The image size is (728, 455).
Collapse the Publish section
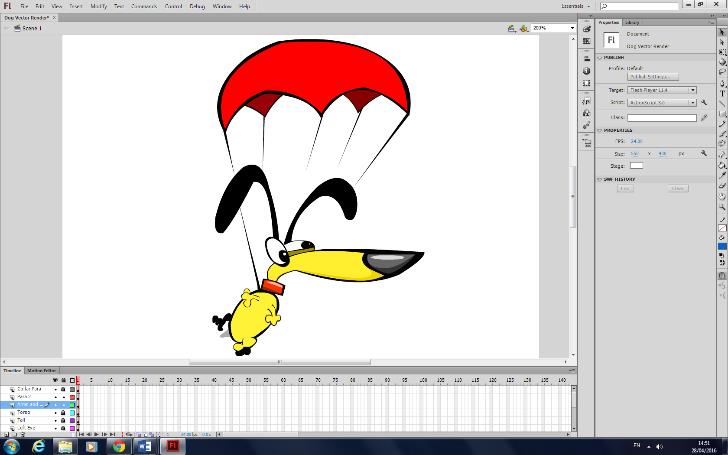coord(599,58)
